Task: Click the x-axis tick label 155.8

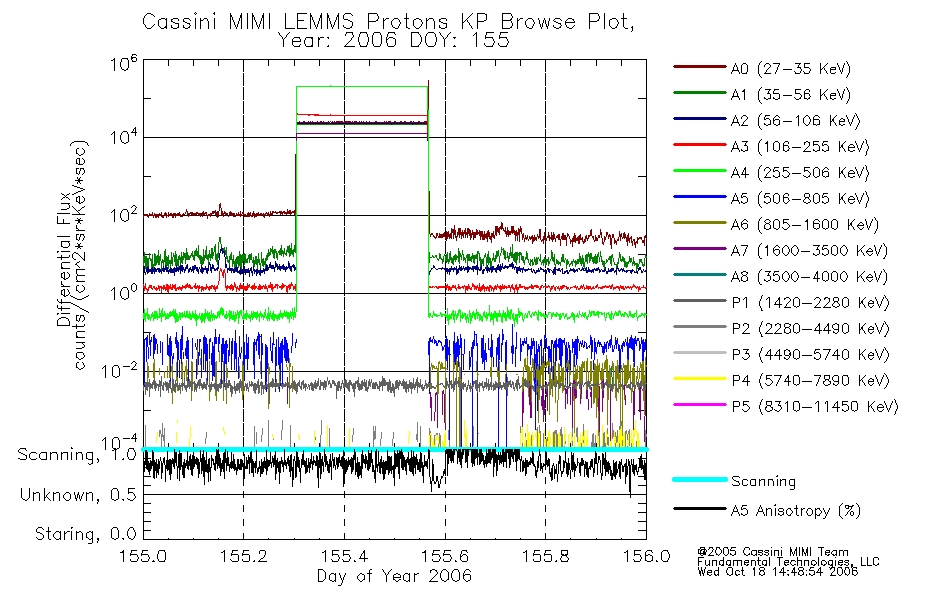Action: (x=546, y=556)
